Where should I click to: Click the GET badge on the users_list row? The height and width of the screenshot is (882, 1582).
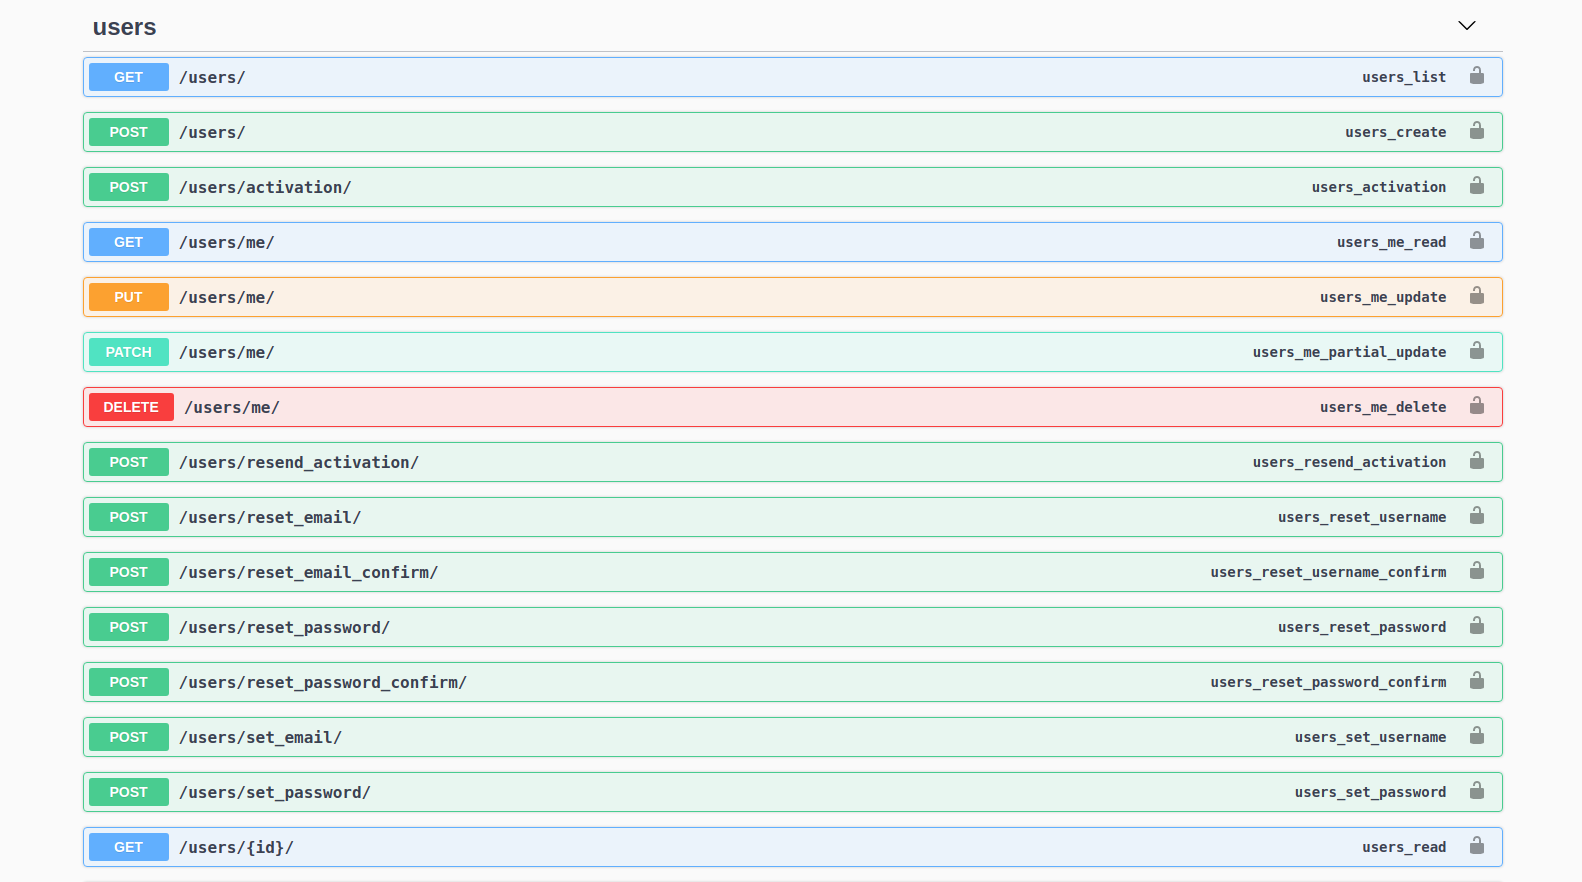click(129, 77)
